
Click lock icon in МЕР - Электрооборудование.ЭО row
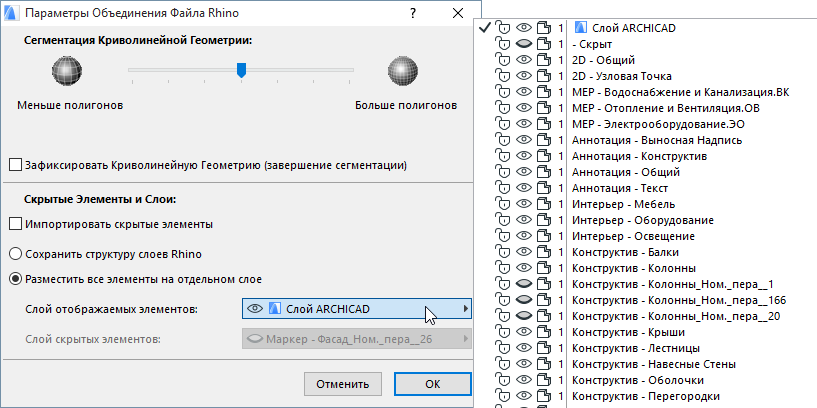pos(502,124)
